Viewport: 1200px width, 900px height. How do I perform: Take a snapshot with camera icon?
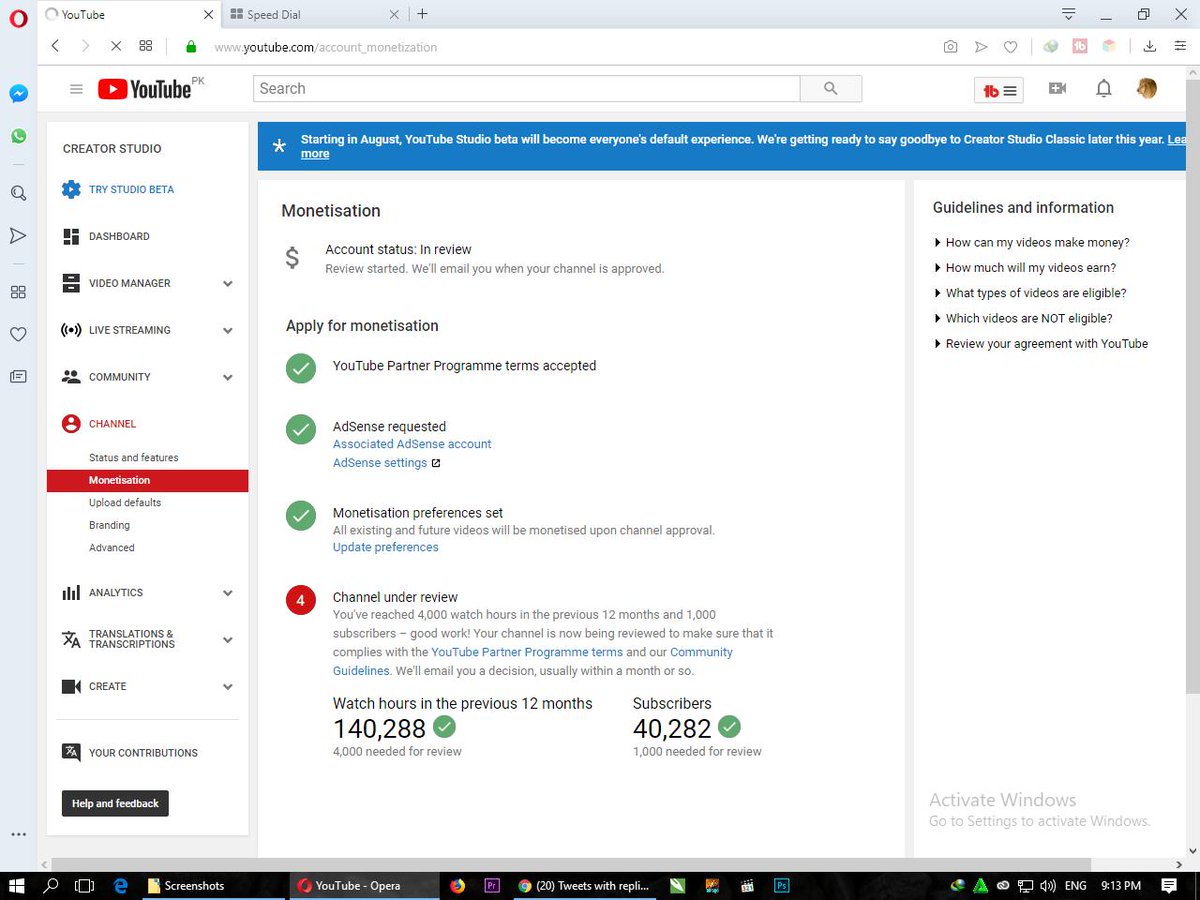[950, 47]
